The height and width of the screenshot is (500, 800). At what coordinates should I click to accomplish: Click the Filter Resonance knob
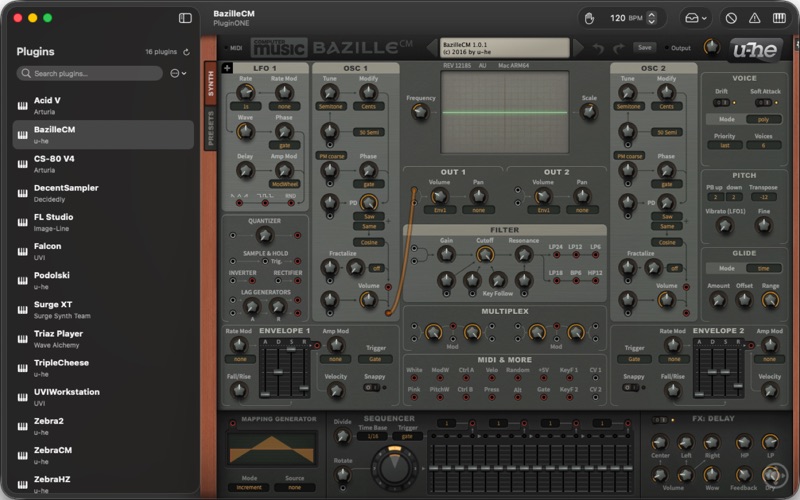click(x=523, y=254)
